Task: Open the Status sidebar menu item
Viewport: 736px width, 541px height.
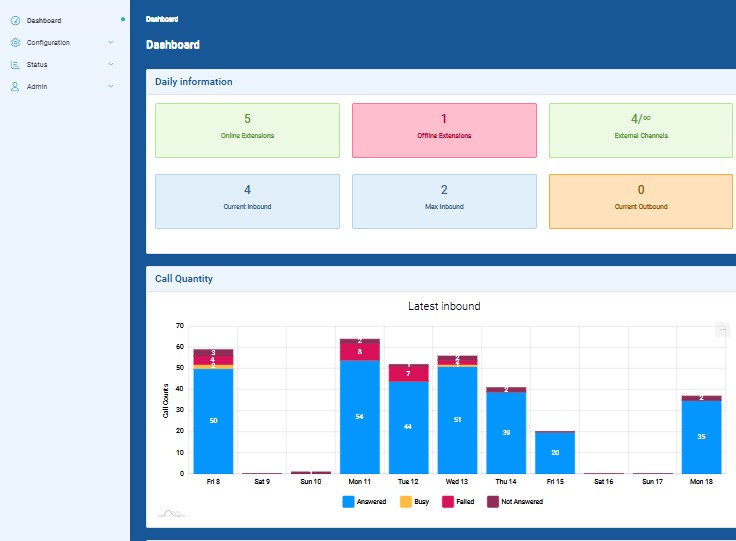Action: [37, 64]
